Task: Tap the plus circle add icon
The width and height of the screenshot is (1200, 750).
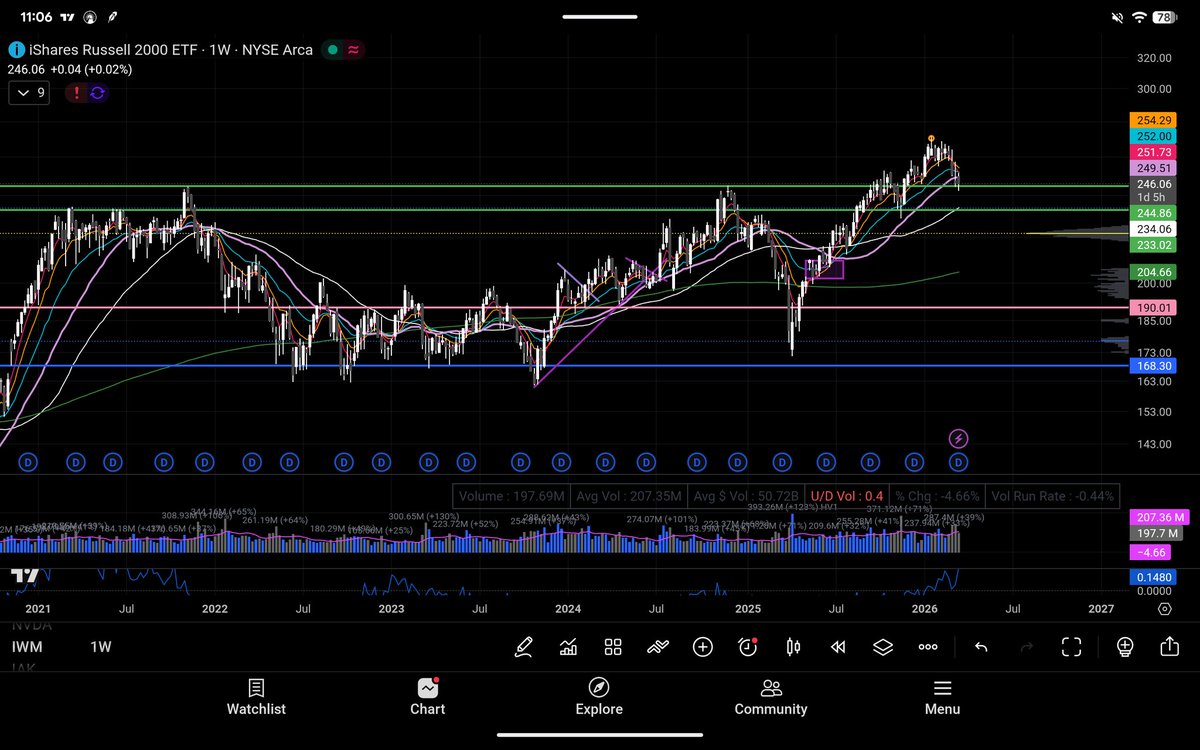Action: (703, 647)
